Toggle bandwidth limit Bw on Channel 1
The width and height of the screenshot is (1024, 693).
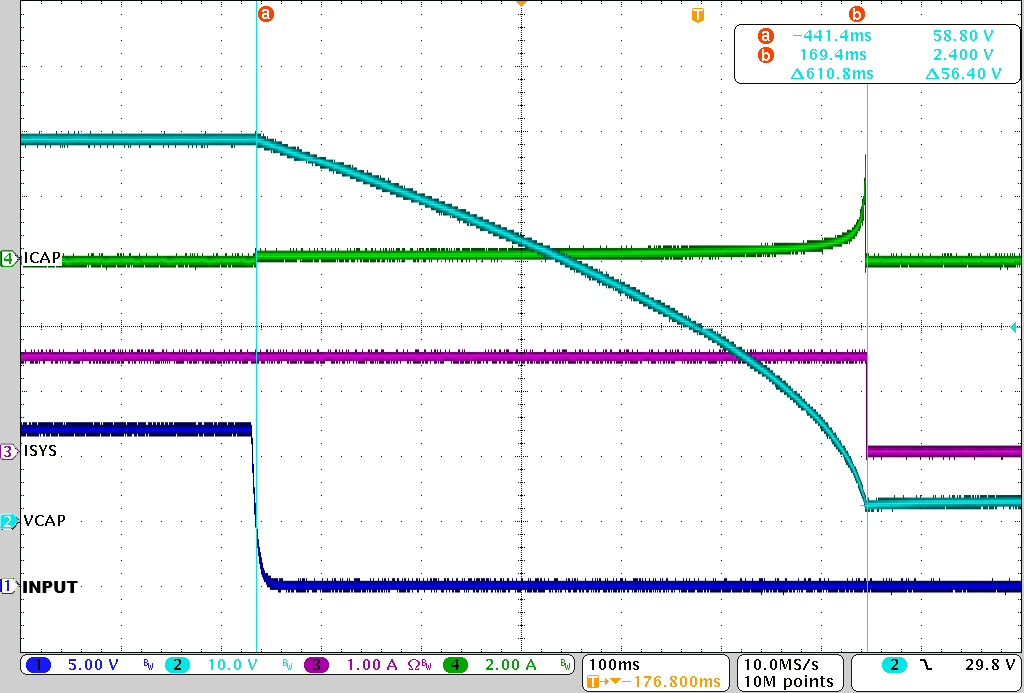(x=148, y=664)
